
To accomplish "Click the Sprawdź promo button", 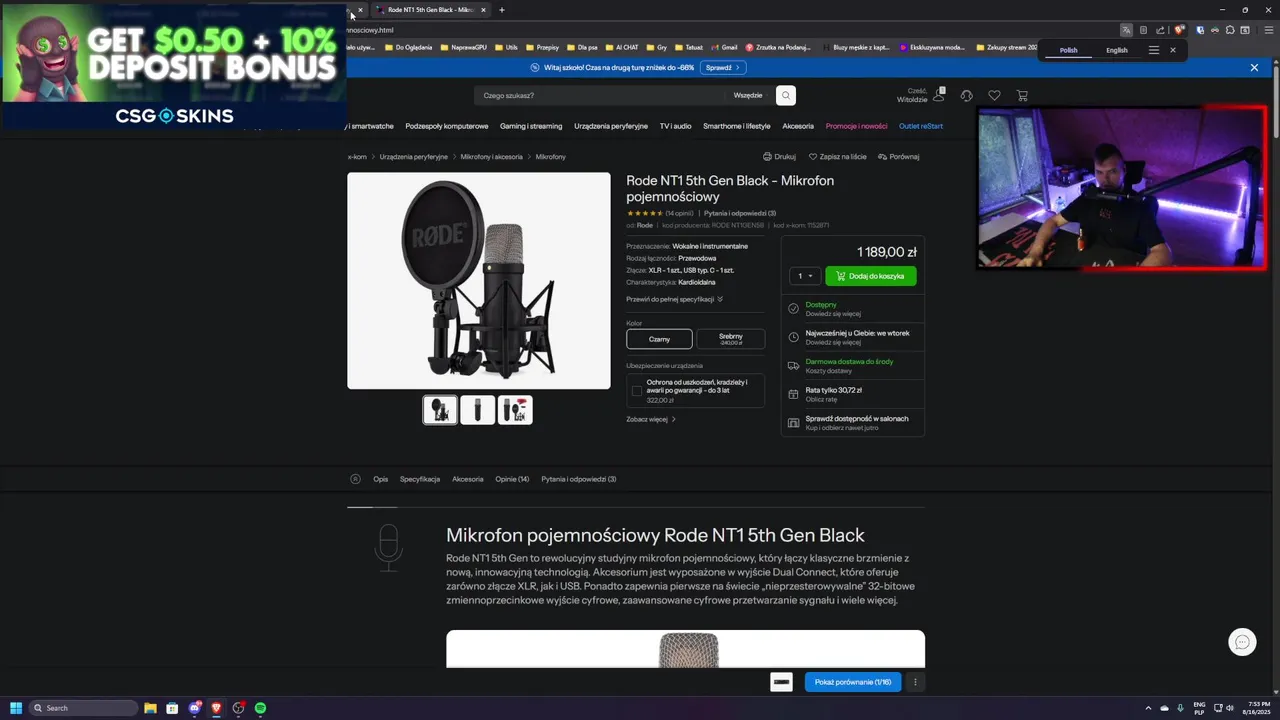I will pyautogui.click(x=722, y=68).
